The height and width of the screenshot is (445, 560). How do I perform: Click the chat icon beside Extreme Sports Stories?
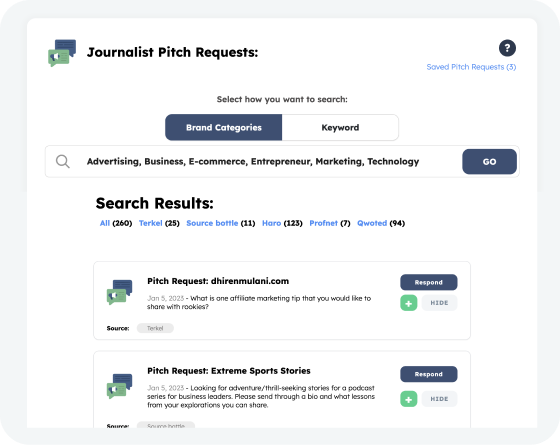click(x=119, y=386)
